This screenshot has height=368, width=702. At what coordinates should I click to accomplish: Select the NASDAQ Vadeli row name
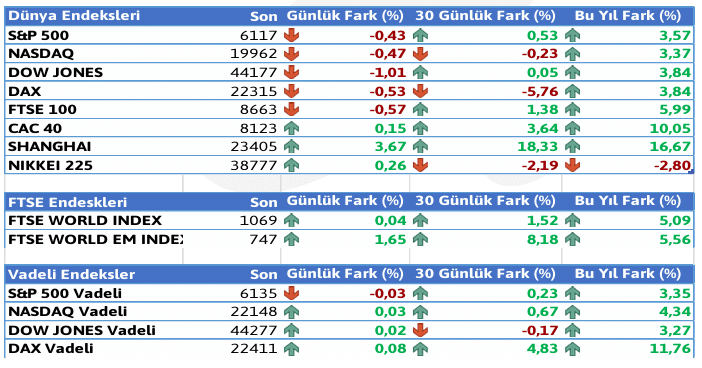point(68,312)
